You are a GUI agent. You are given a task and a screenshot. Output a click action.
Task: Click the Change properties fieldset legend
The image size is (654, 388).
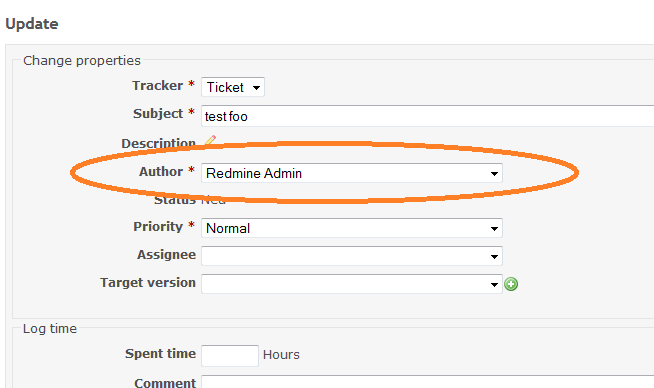pos(82,60)
